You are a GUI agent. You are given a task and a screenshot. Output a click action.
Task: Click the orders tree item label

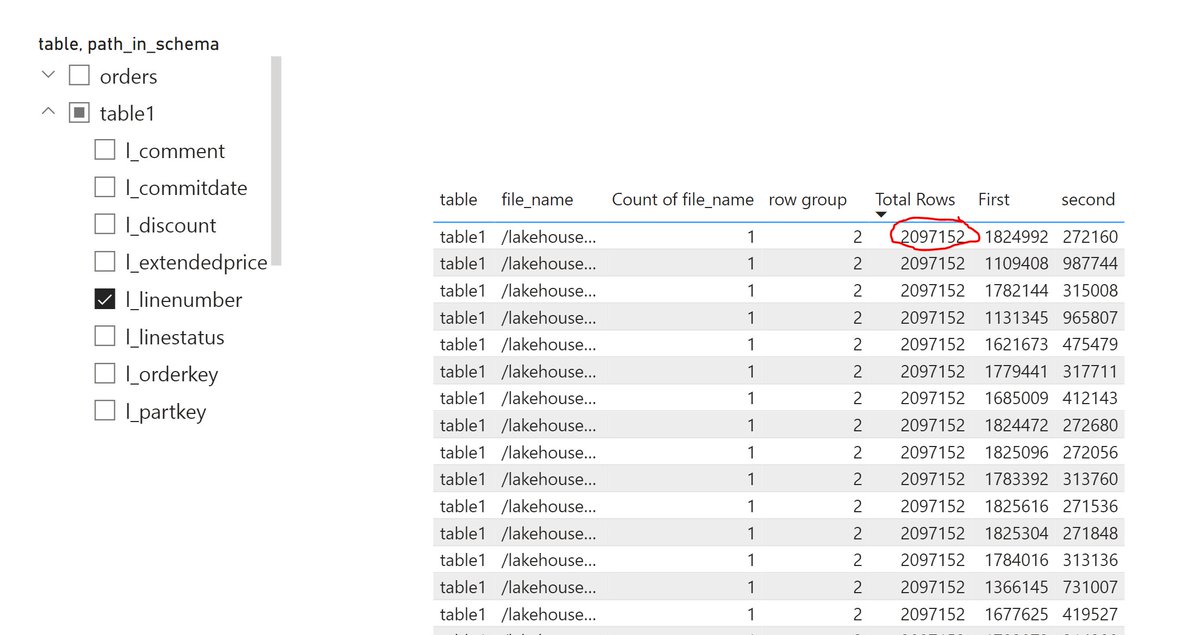point(128,76)
